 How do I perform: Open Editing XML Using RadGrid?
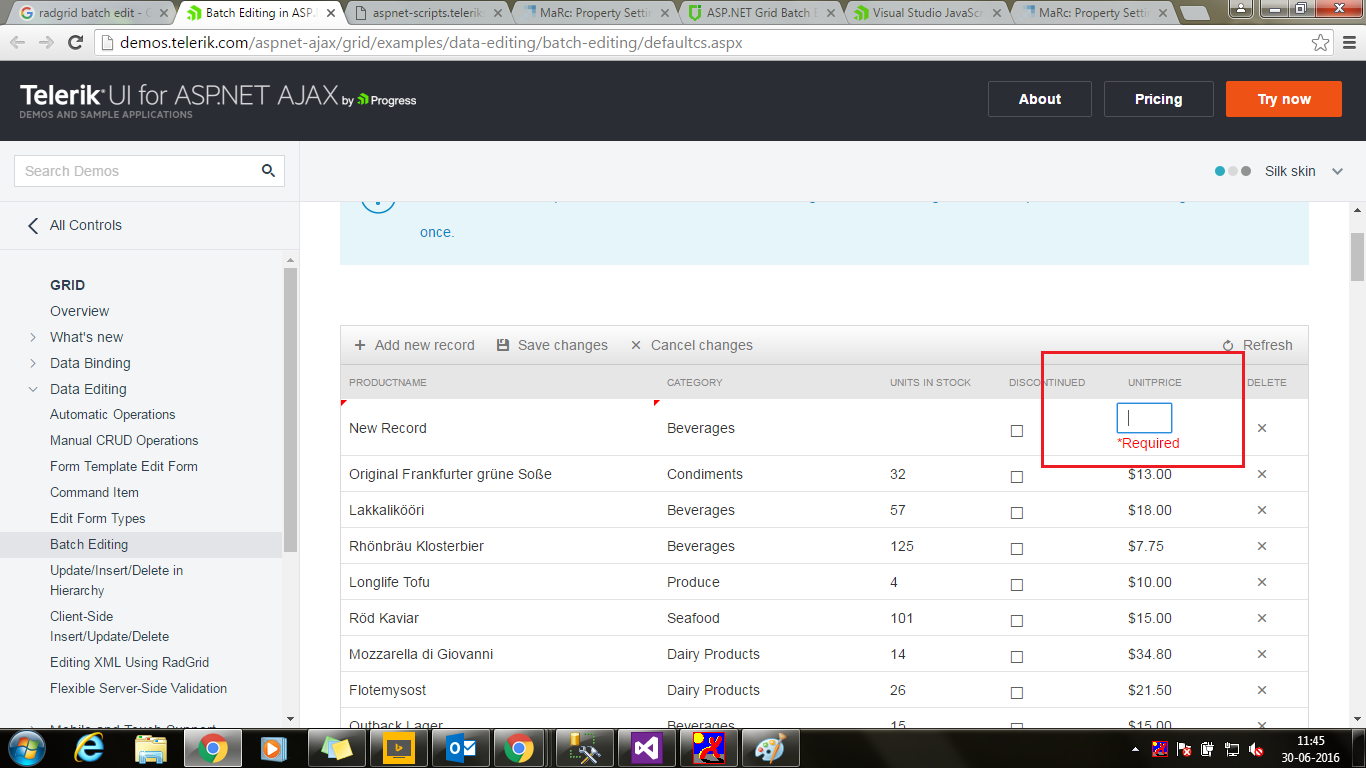tap(130, 662)
